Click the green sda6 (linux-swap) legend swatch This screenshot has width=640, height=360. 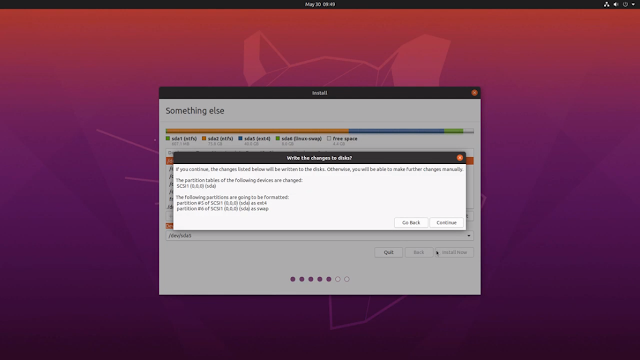[278, 138]
